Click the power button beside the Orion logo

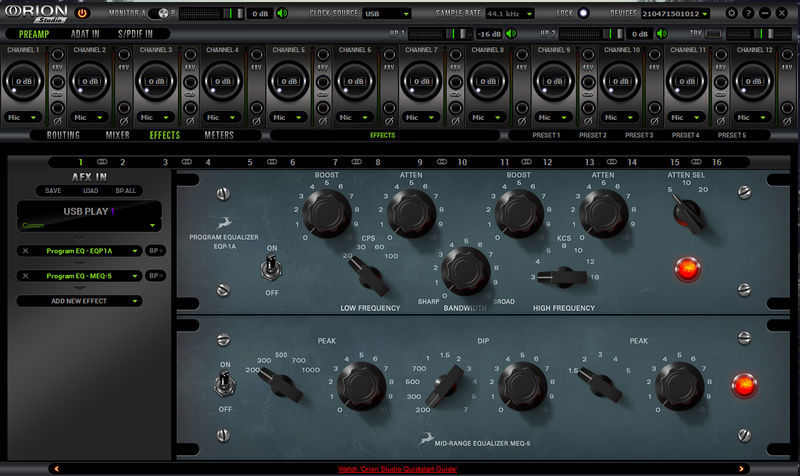82,13
